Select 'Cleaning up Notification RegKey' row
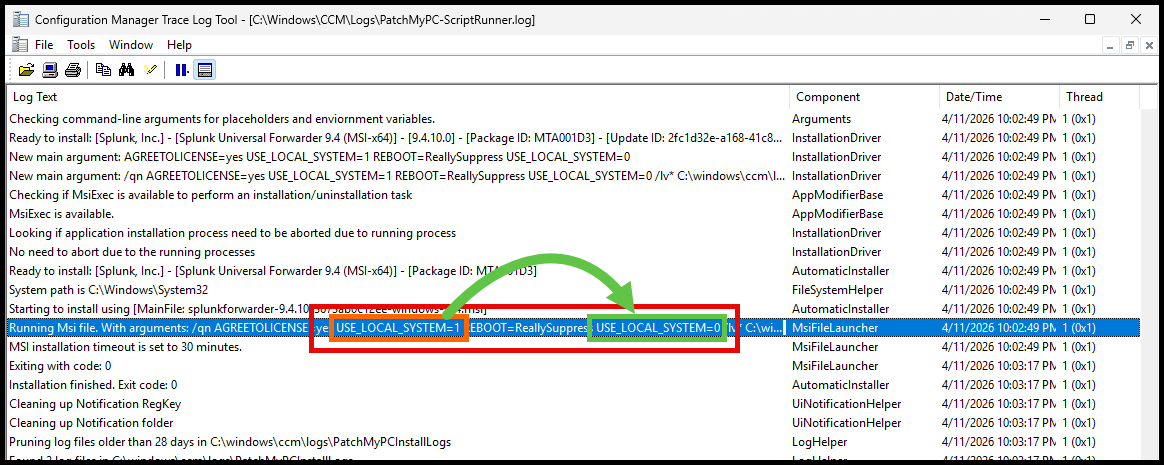 pyautogui.click(x=574, y=404)
